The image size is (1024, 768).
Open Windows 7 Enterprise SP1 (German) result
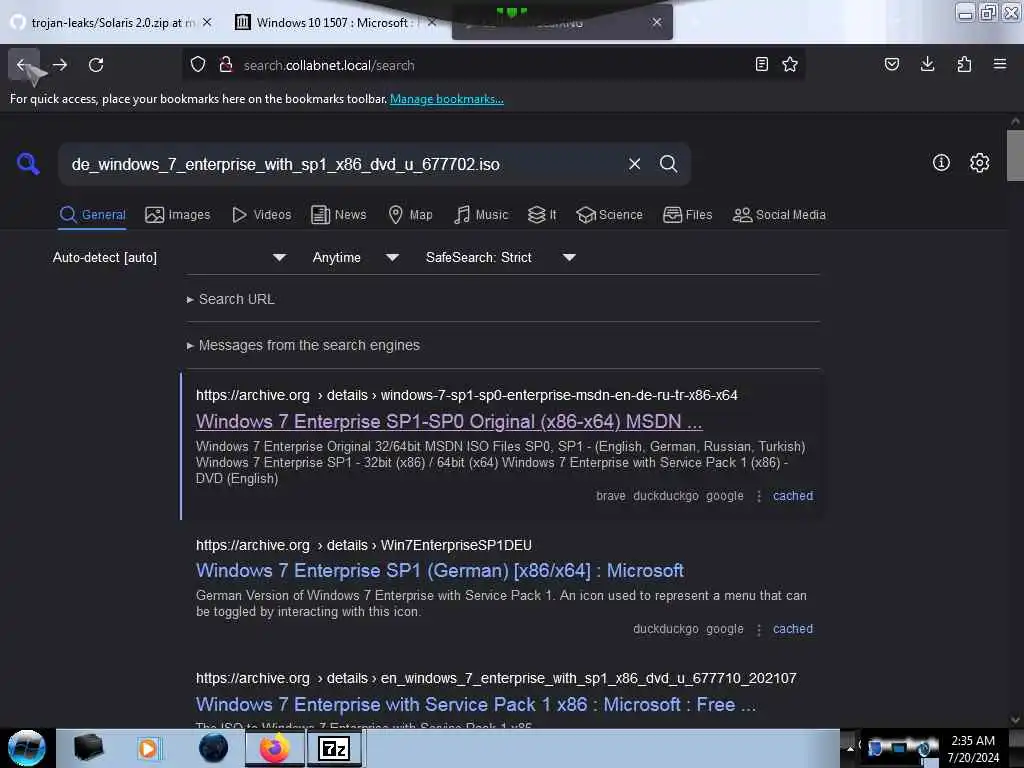coord(440,571)
